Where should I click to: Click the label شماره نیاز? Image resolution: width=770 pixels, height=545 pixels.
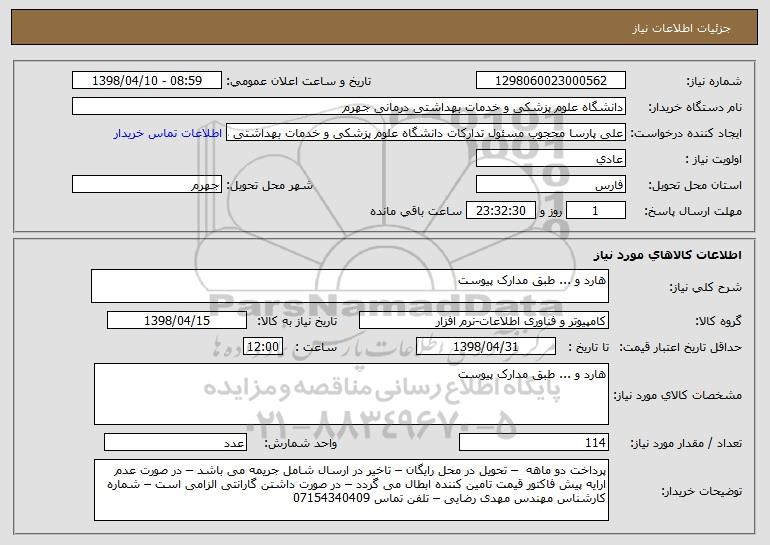click(x=714, y=82)
